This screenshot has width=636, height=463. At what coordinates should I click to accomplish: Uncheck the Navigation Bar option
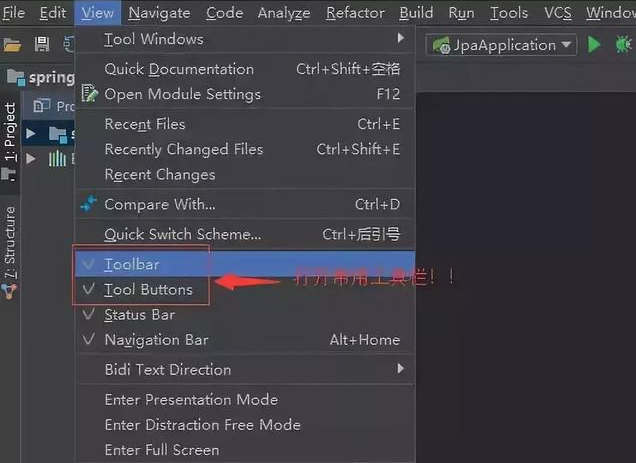coord(245,340)
